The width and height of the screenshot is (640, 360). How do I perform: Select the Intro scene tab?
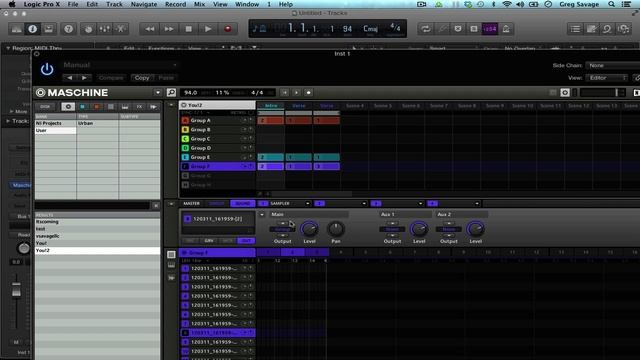[x=271, y=106]
